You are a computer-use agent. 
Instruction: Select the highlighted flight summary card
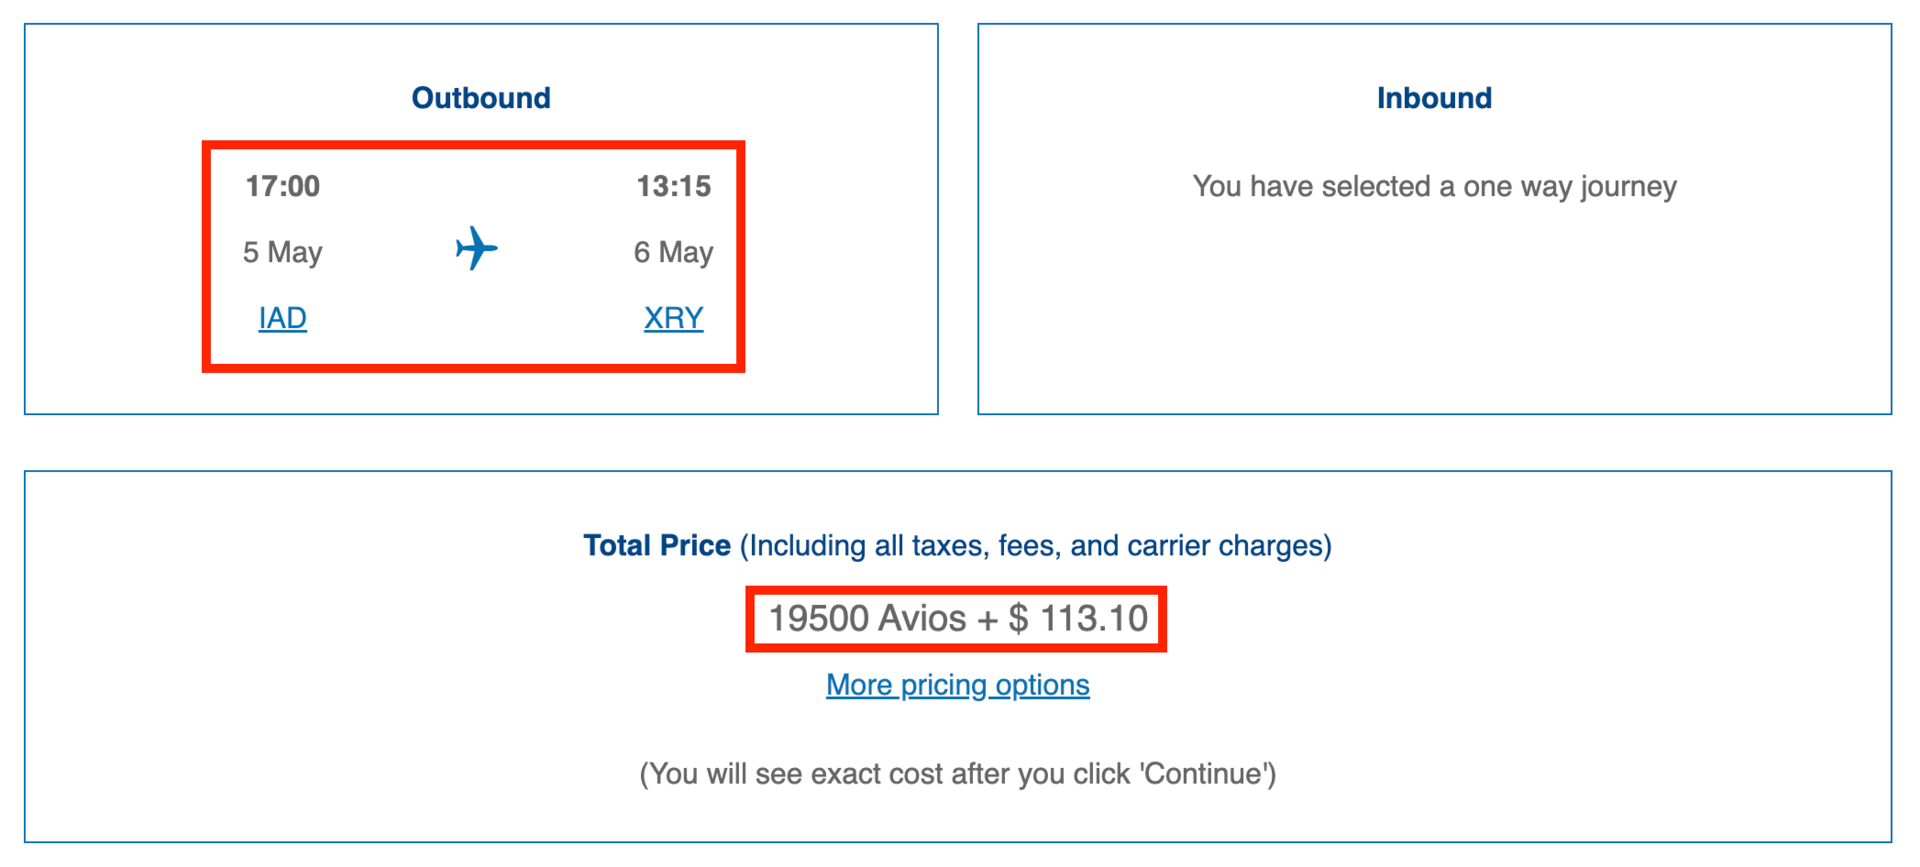(474, 255)
